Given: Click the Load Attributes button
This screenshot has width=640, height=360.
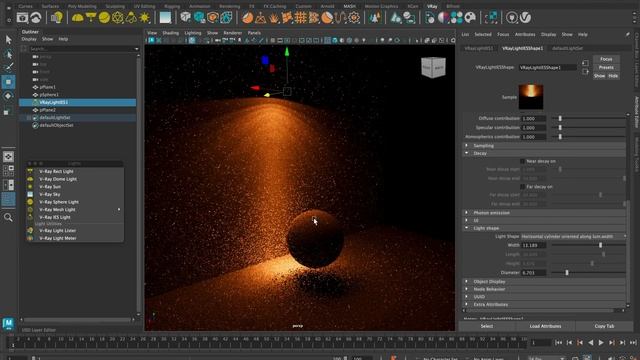Looking at the screenshot, I should point(545,326).
